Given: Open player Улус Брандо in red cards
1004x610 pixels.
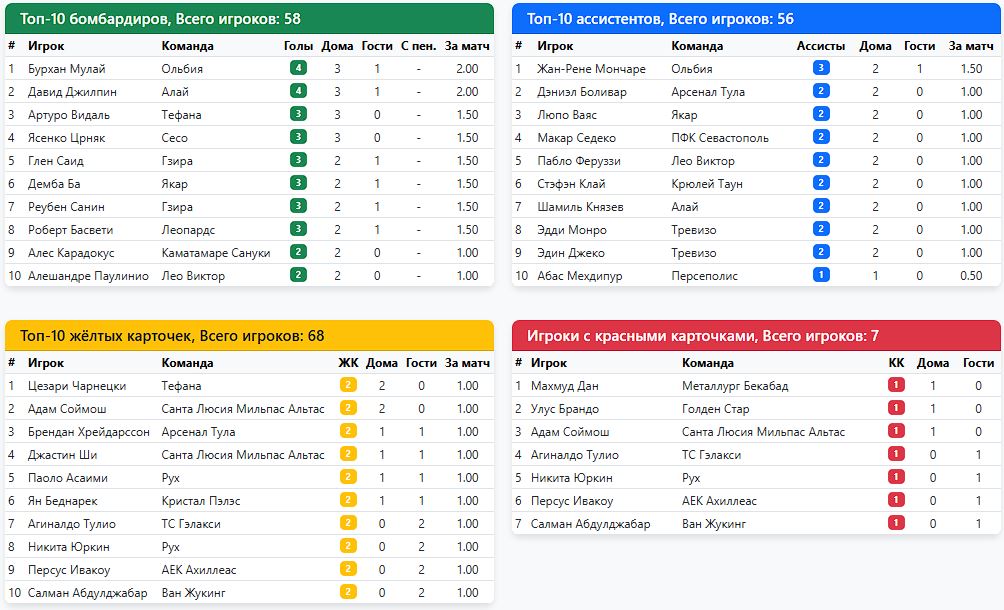Looking at the screenshot, I should (x=565, y=409).
